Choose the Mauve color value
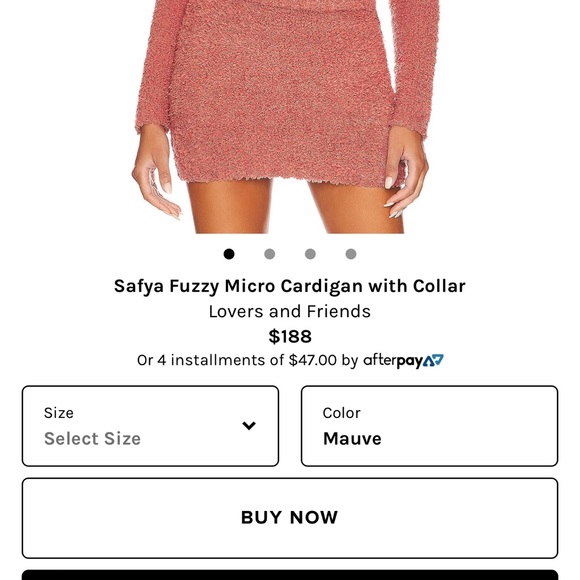 [352, 439]
